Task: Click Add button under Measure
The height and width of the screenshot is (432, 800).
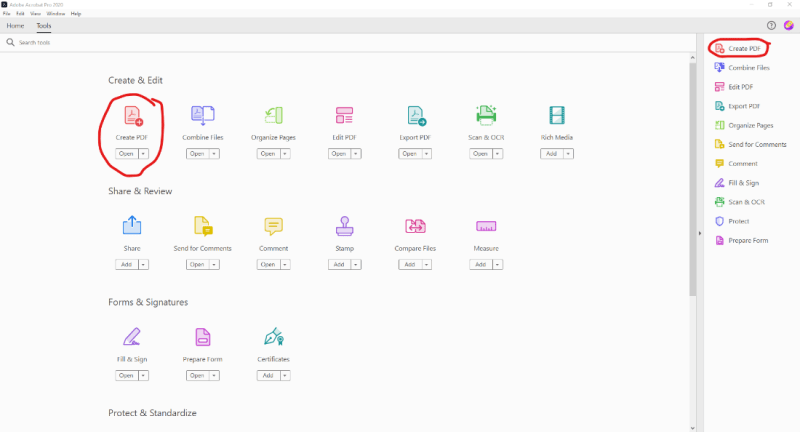Action: 481,264
